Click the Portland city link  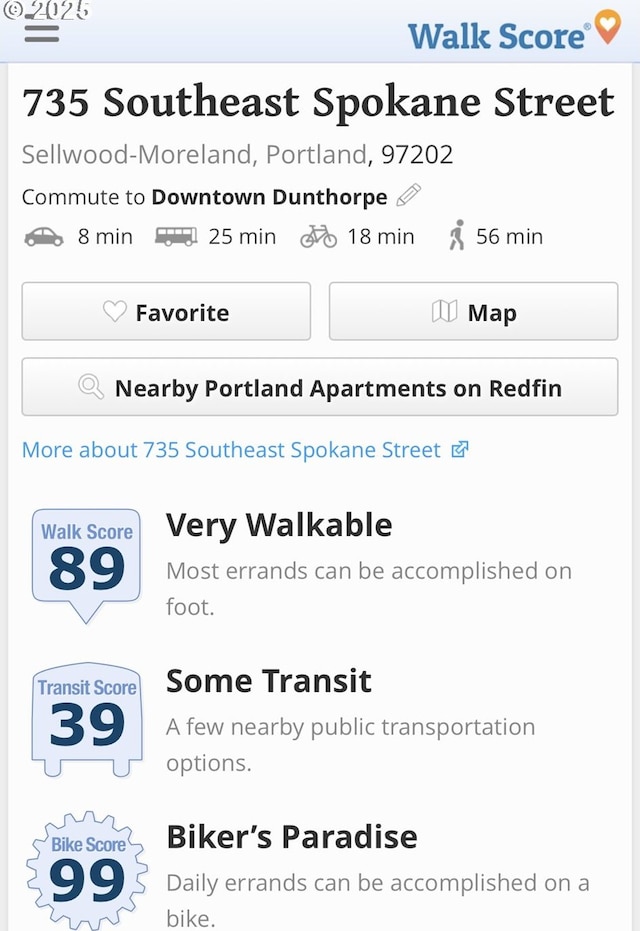(316, 154)
